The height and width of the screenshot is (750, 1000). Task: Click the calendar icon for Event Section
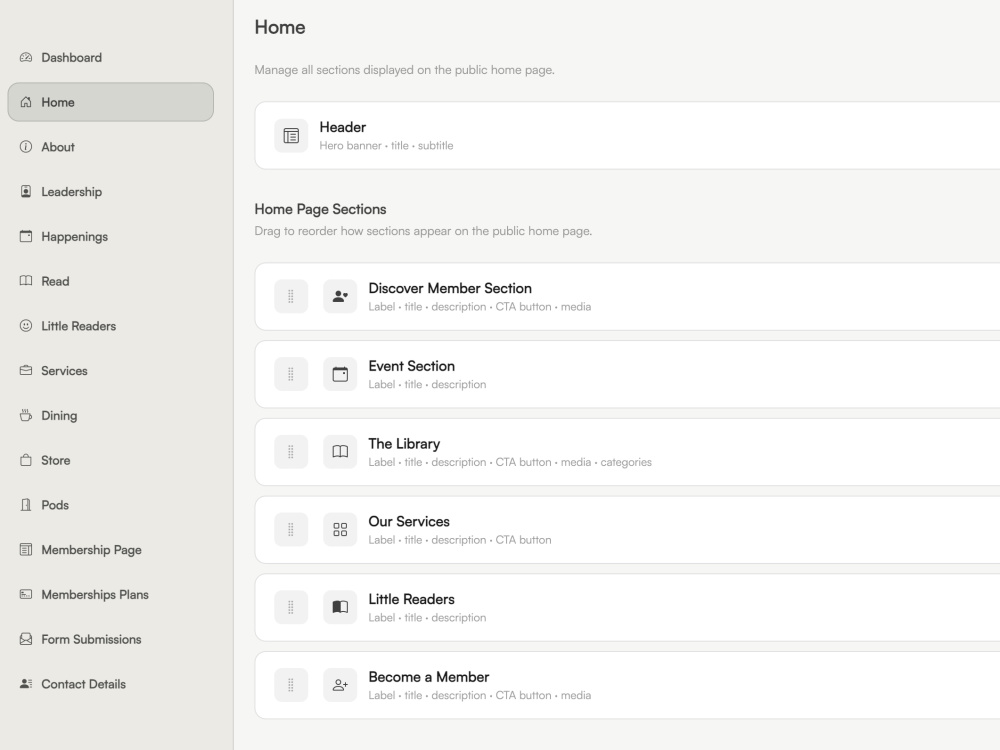click(x=340, y=374)
